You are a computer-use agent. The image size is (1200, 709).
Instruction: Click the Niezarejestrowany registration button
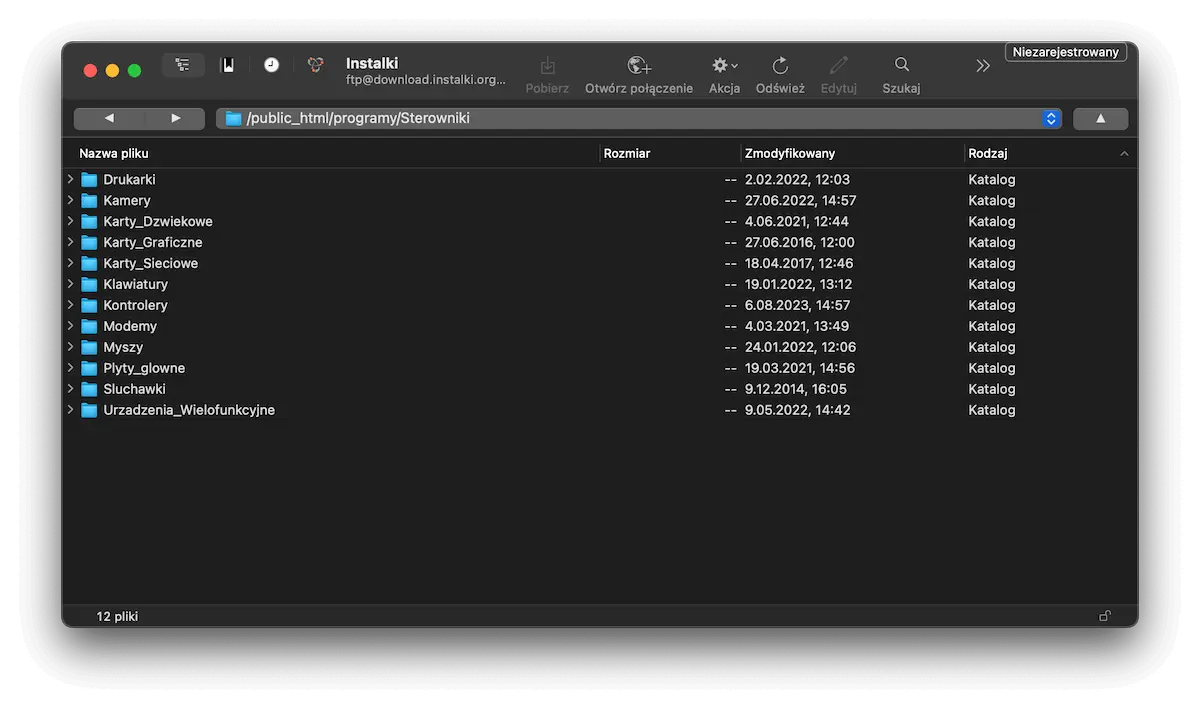[1065, 51]
